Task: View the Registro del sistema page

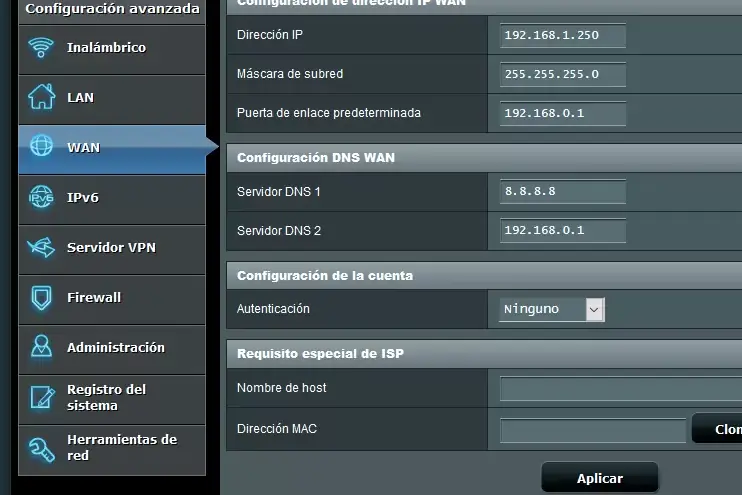Action: (112, 400)
